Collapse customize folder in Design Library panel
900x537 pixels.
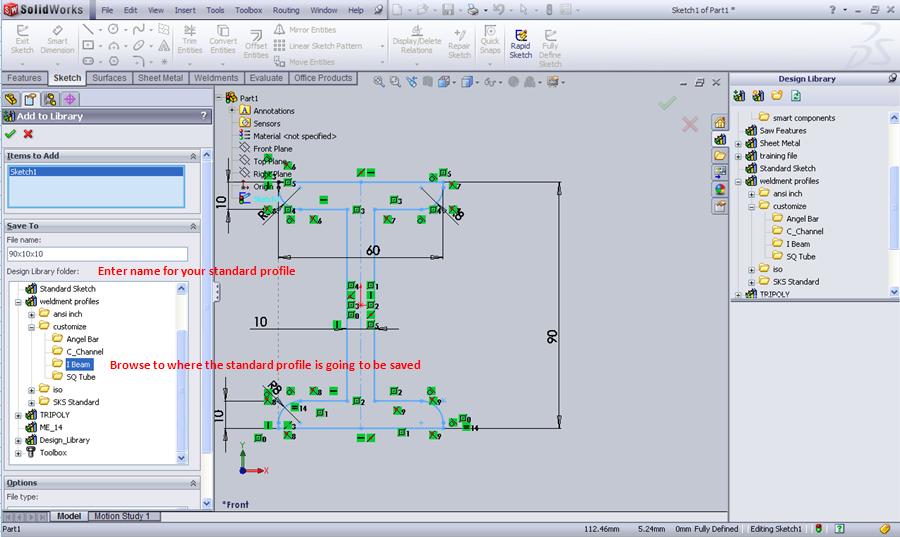tap(751, 207)
